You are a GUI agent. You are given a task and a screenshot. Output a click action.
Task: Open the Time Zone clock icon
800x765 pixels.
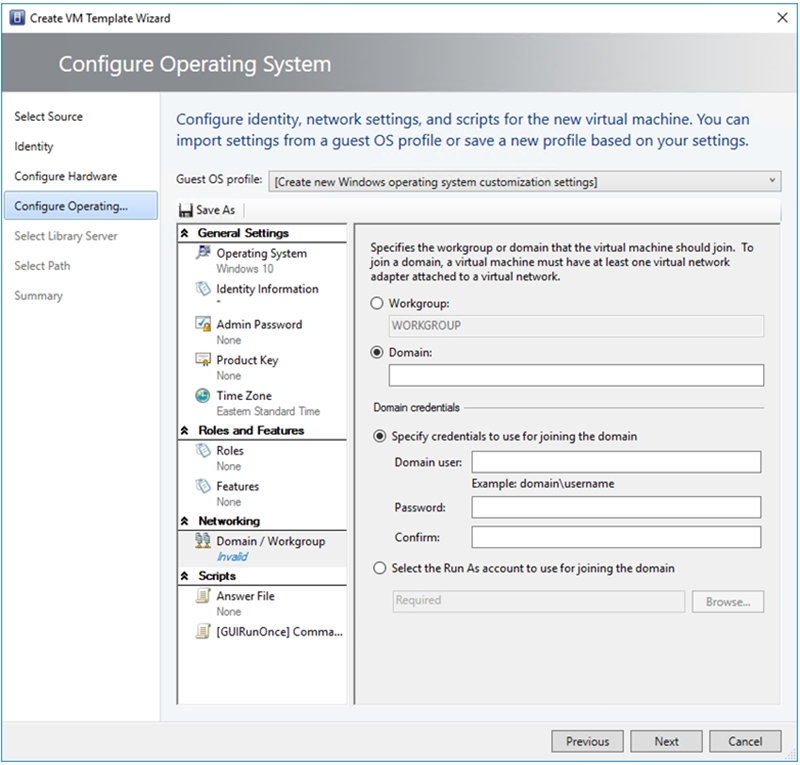pyautogui.click(x=202, y=395)
